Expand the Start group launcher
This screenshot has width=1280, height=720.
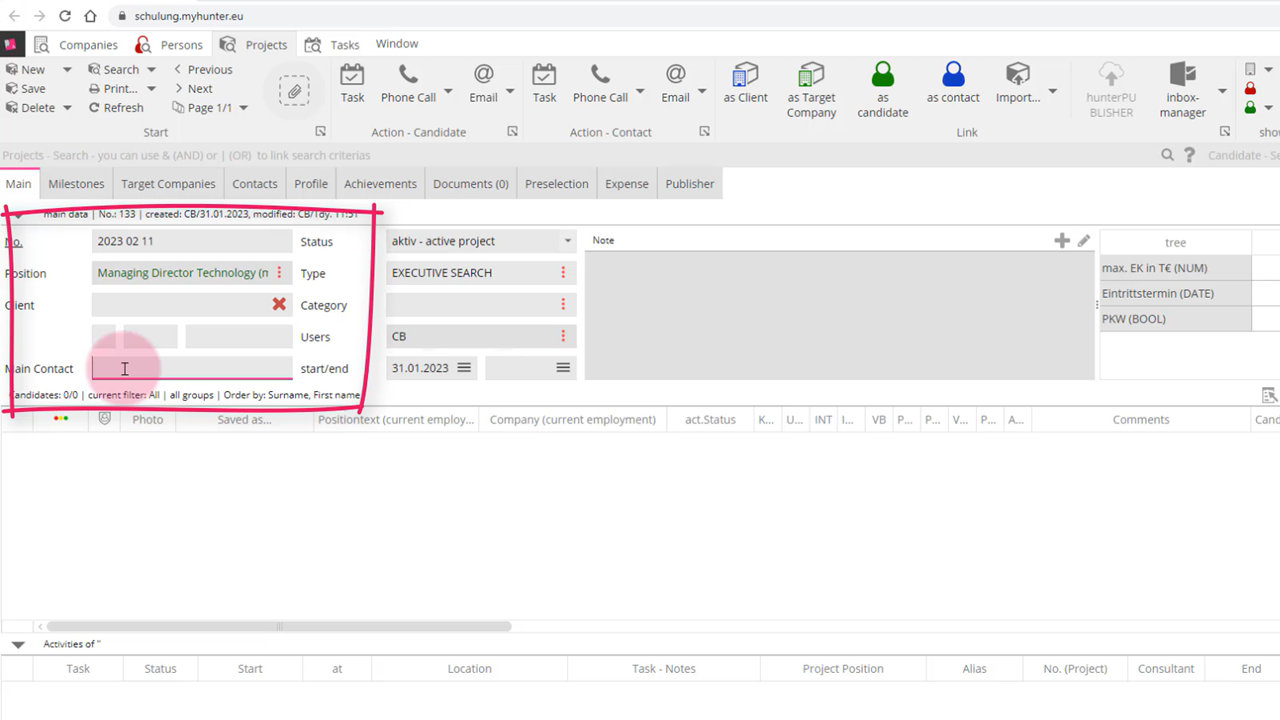pos(320,132)
